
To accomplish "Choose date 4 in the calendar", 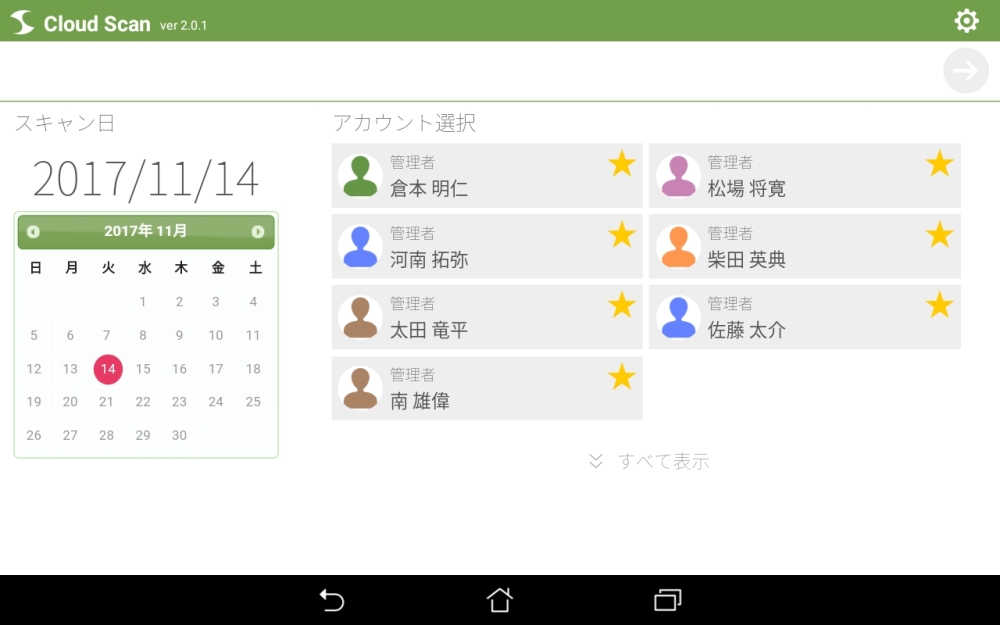I will tap(253, 302).
